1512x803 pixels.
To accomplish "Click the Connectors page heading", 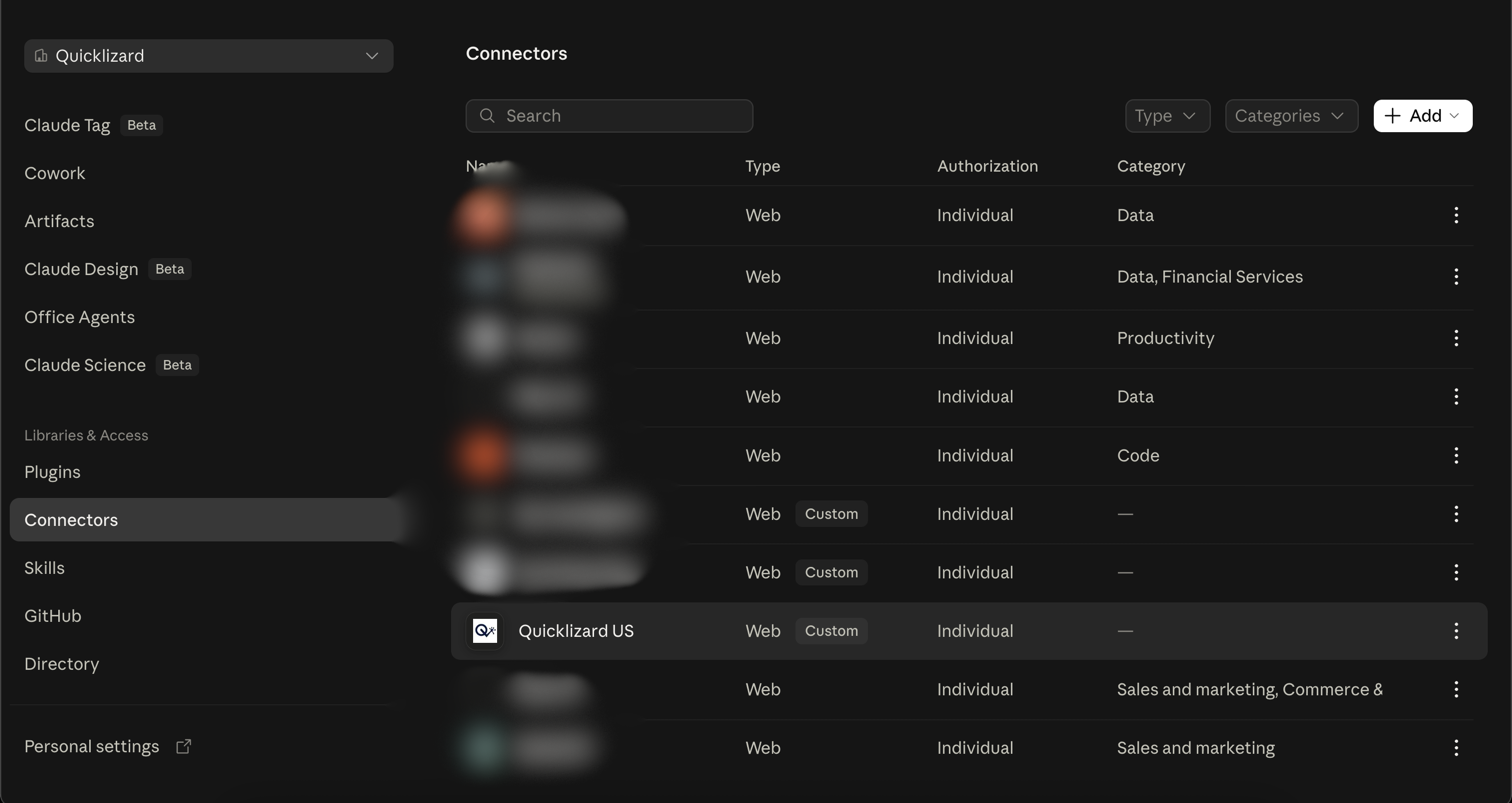I will click(516, 54).
